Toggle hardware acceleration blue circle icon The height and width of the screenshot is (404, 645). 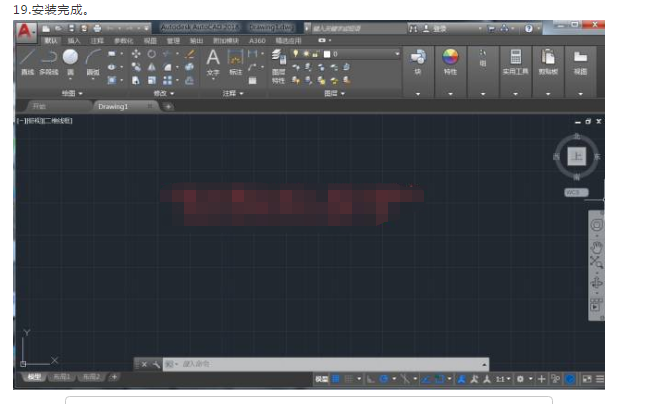[x=570, y=379]
